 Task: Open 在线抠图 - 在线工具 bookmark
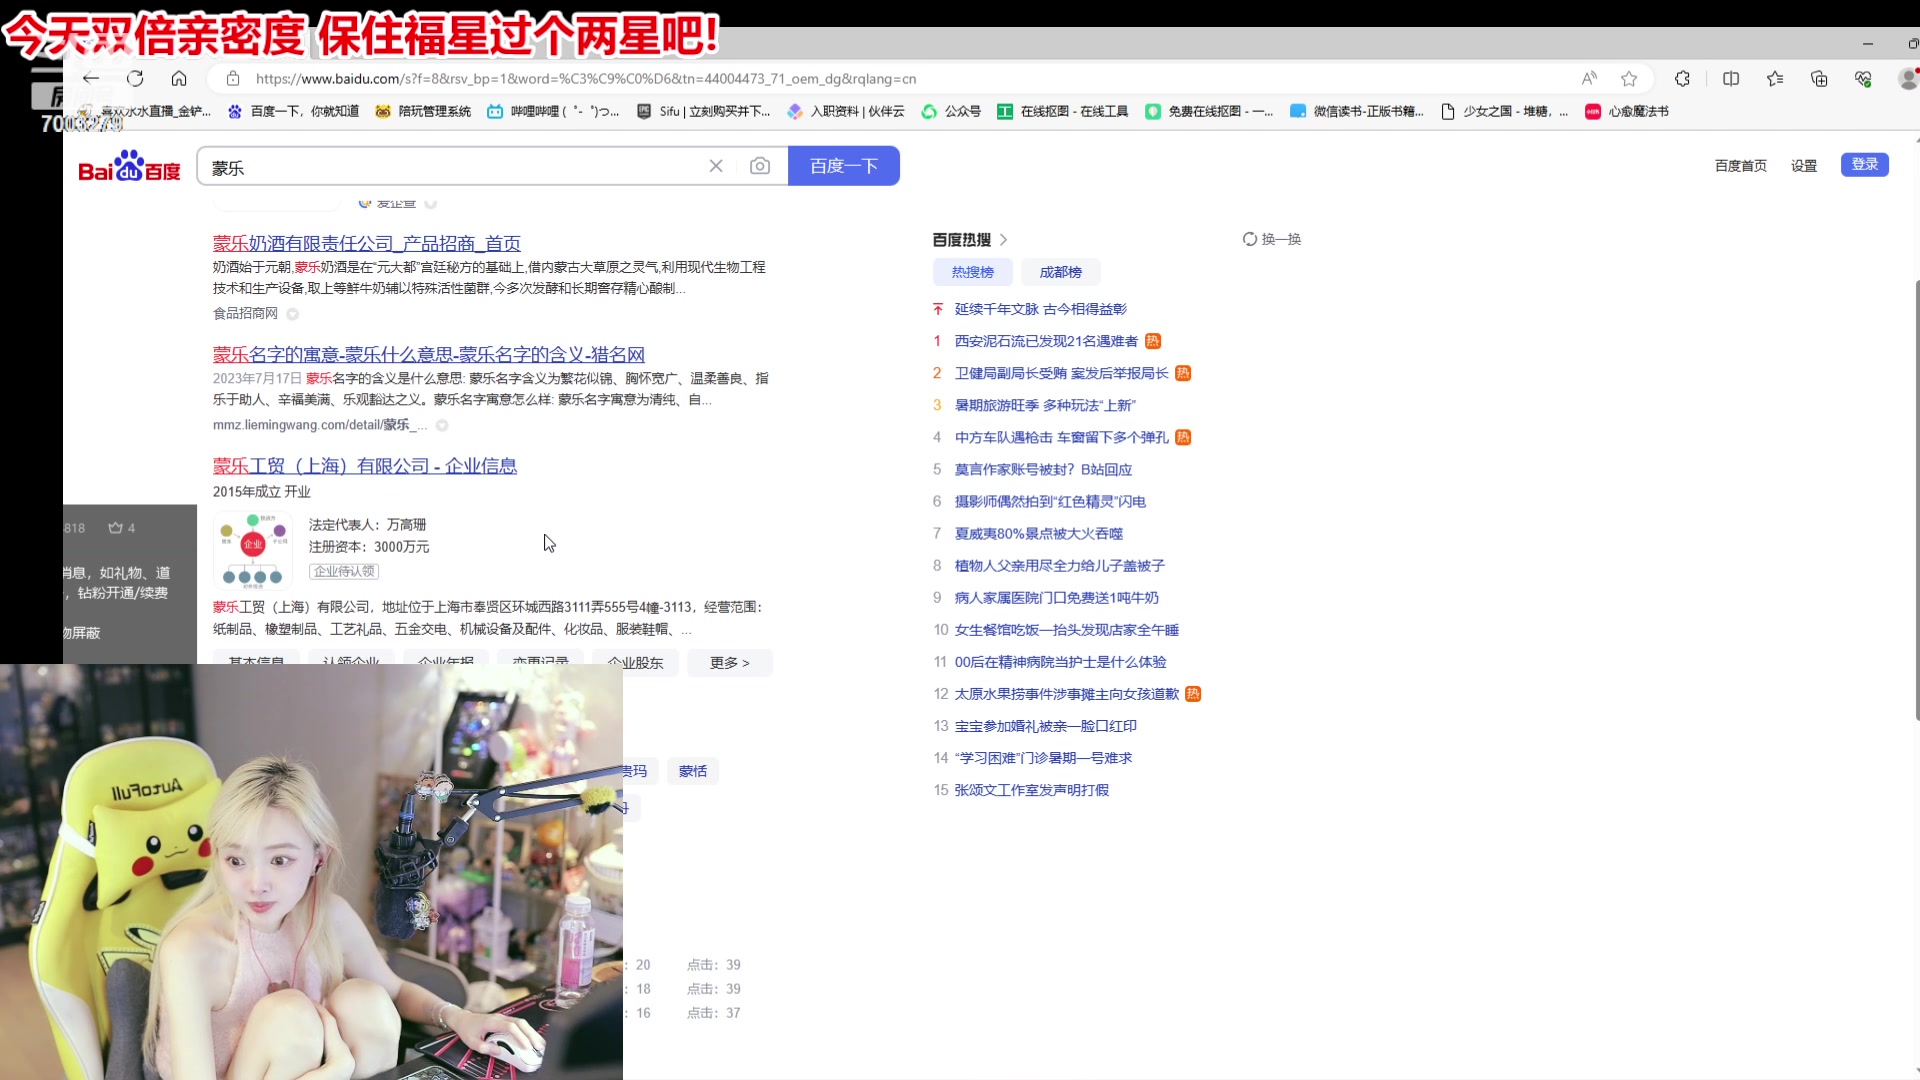(1063, 111)
